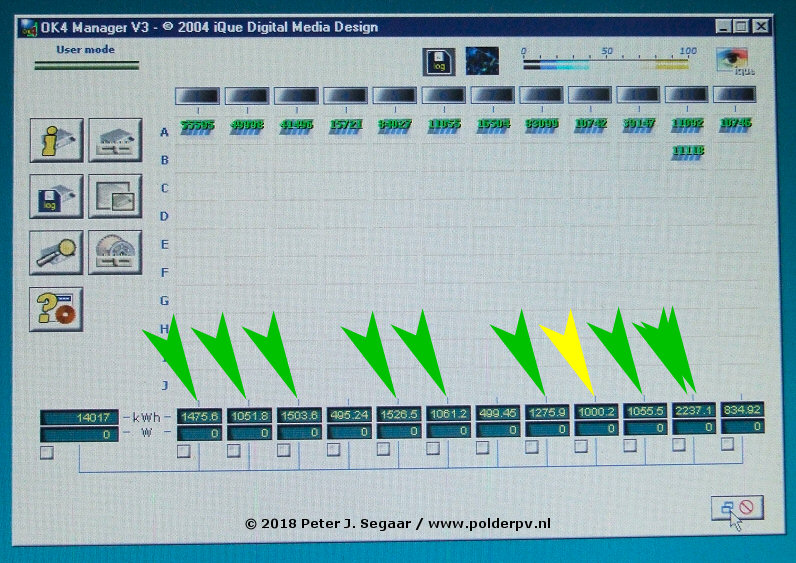This screenshot has height=563, width=796.
Task: Open help with the question mark icon
Action: 57,309
